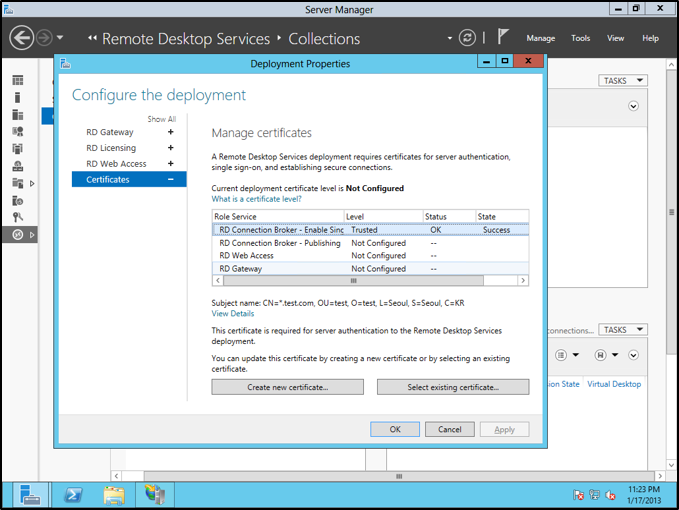679x510 pixels.
Task: Open File Explorer from the taskbar
Action: click(114, 494)
